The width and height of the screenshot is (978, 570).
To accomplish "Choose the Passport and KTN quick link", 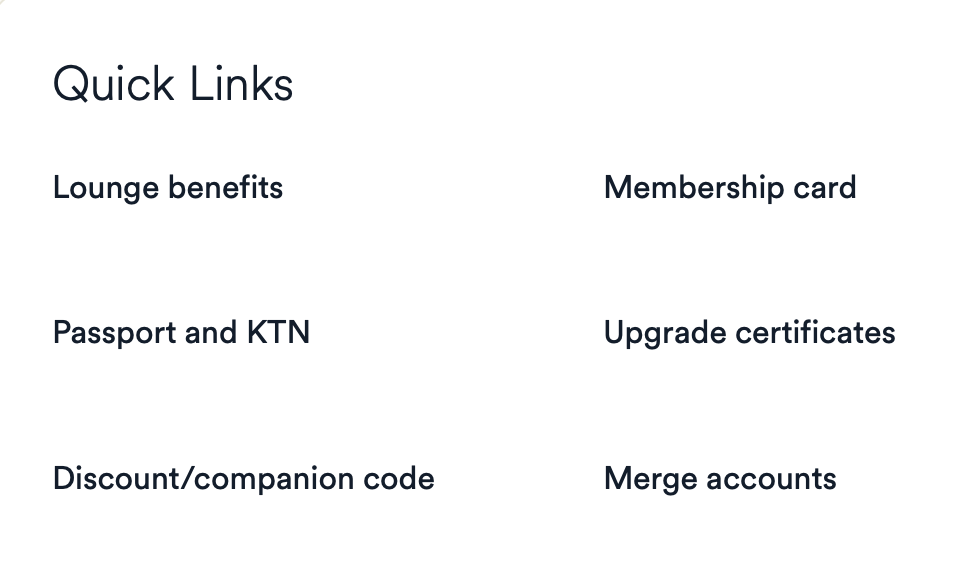I will click(181, 333).
